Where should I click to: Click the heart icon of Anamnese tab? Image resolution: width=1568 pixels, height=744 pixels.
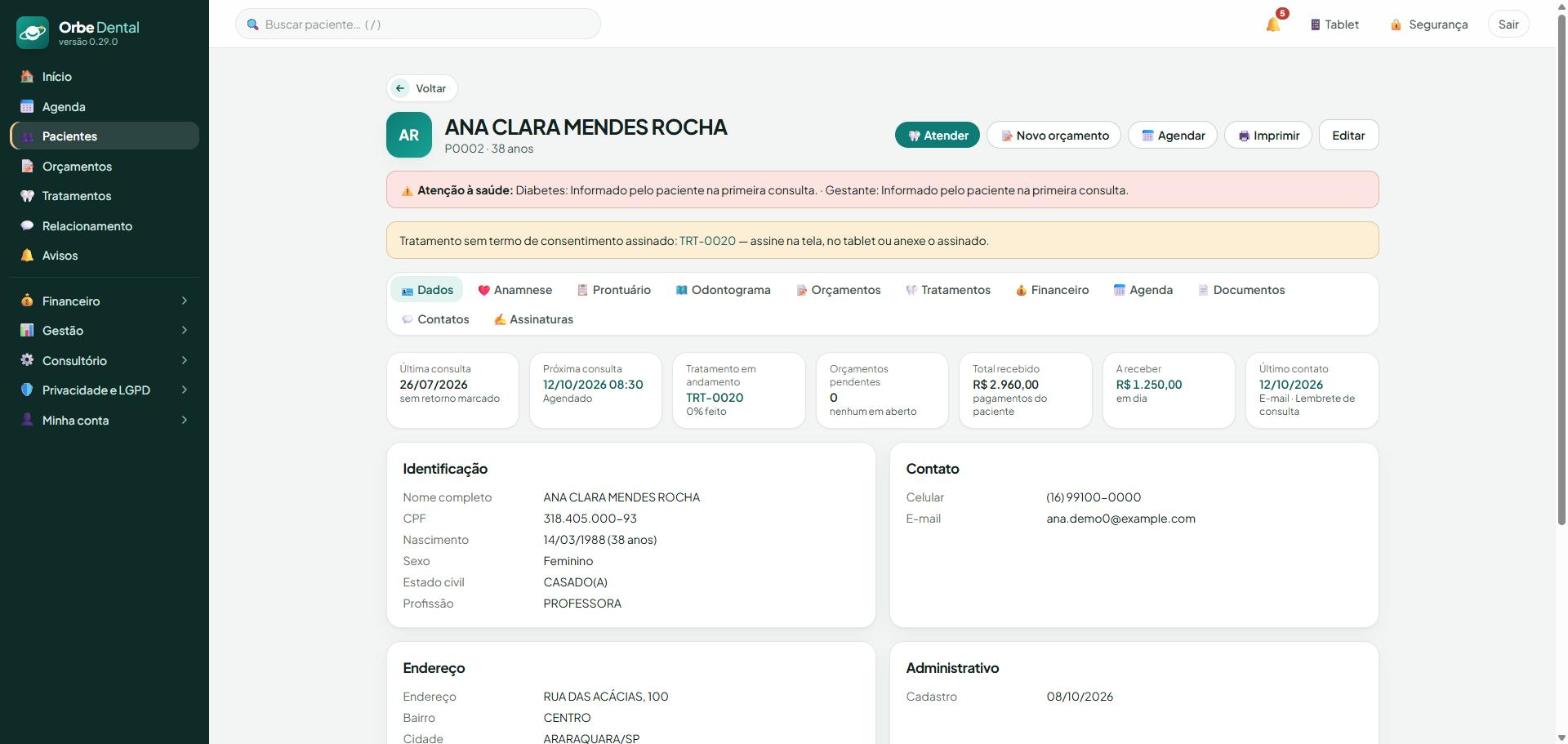pos(484,290)
